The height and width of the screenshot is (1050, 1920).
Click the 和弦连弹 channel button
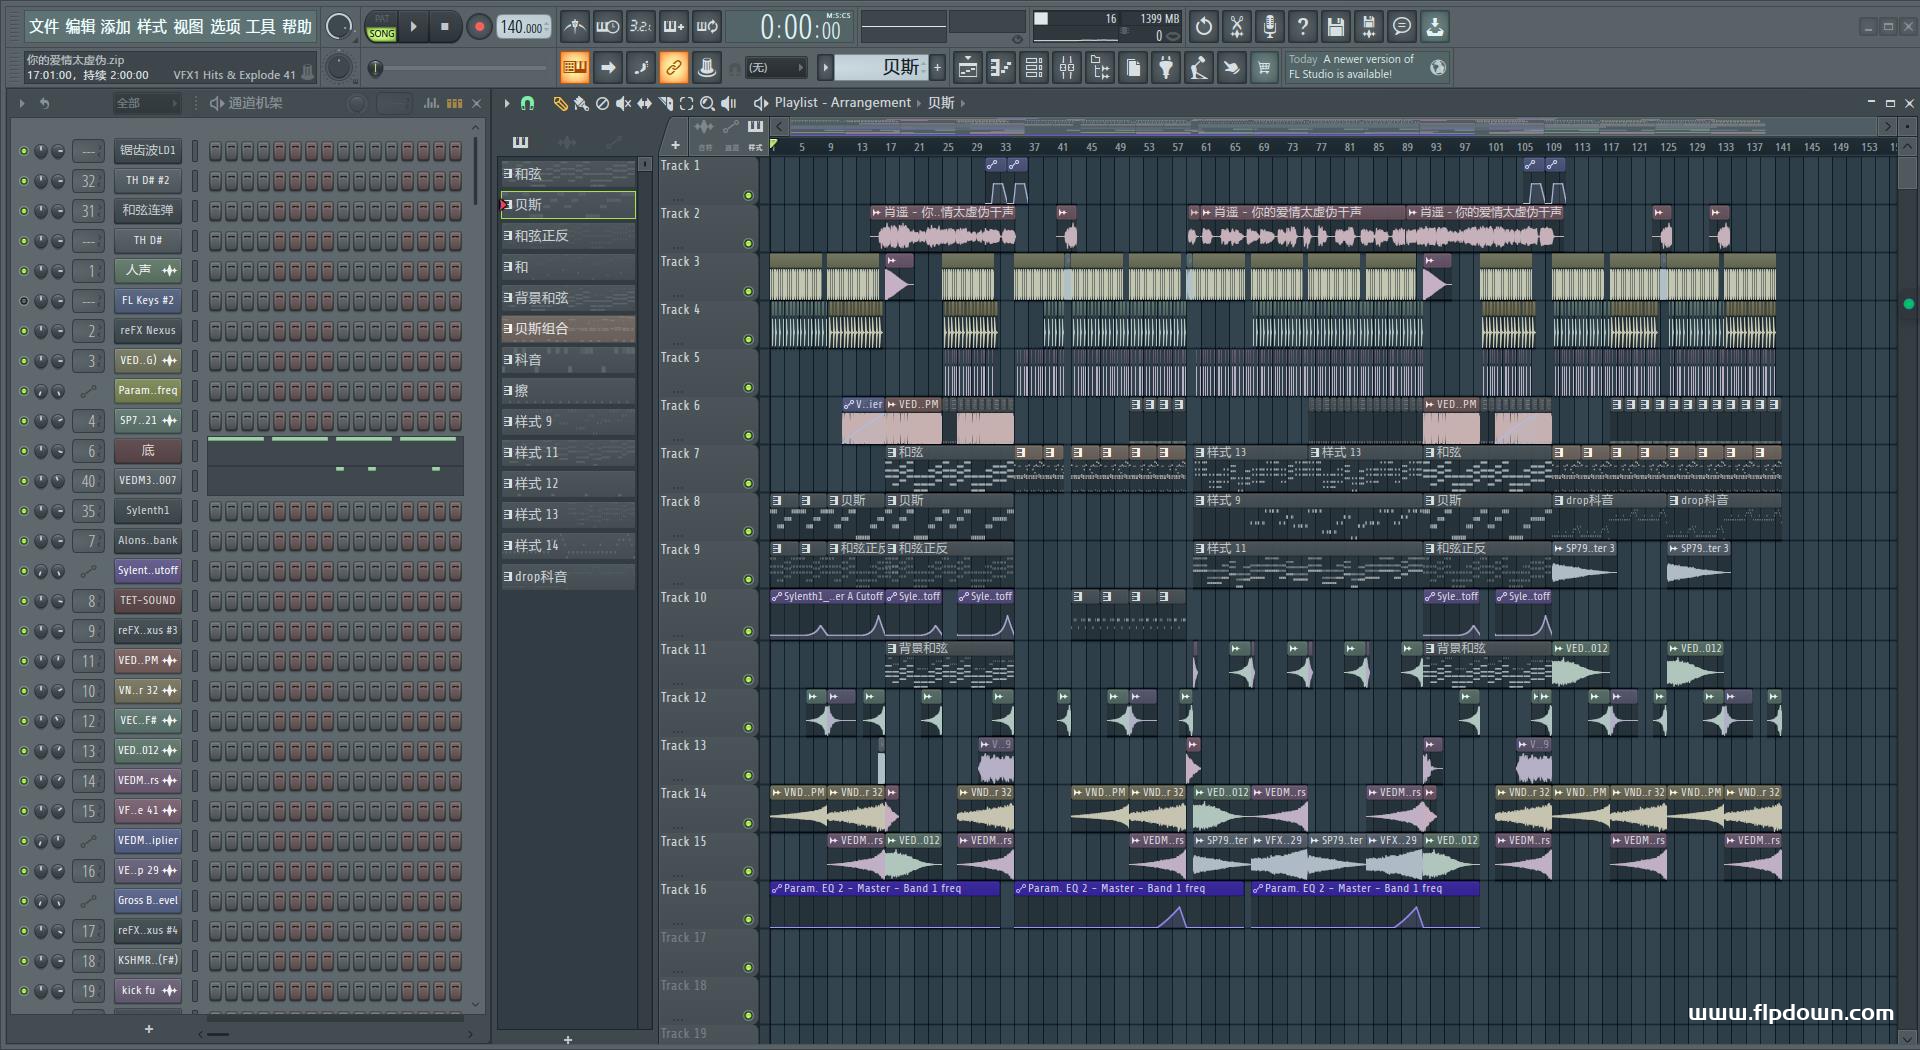(148, 211)
